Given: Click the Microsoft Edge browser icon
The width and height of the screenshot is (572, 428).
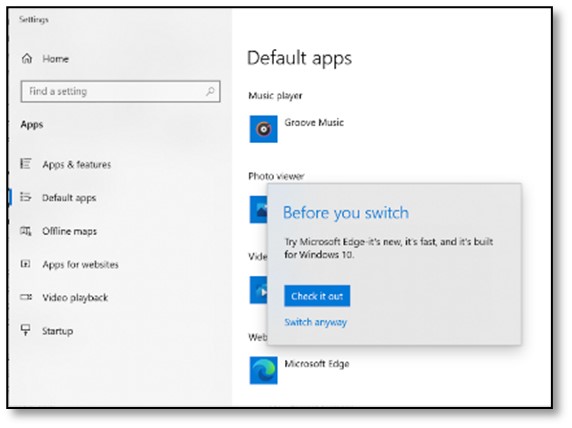Looking at the screenshot, I should (x=263, y=370).
